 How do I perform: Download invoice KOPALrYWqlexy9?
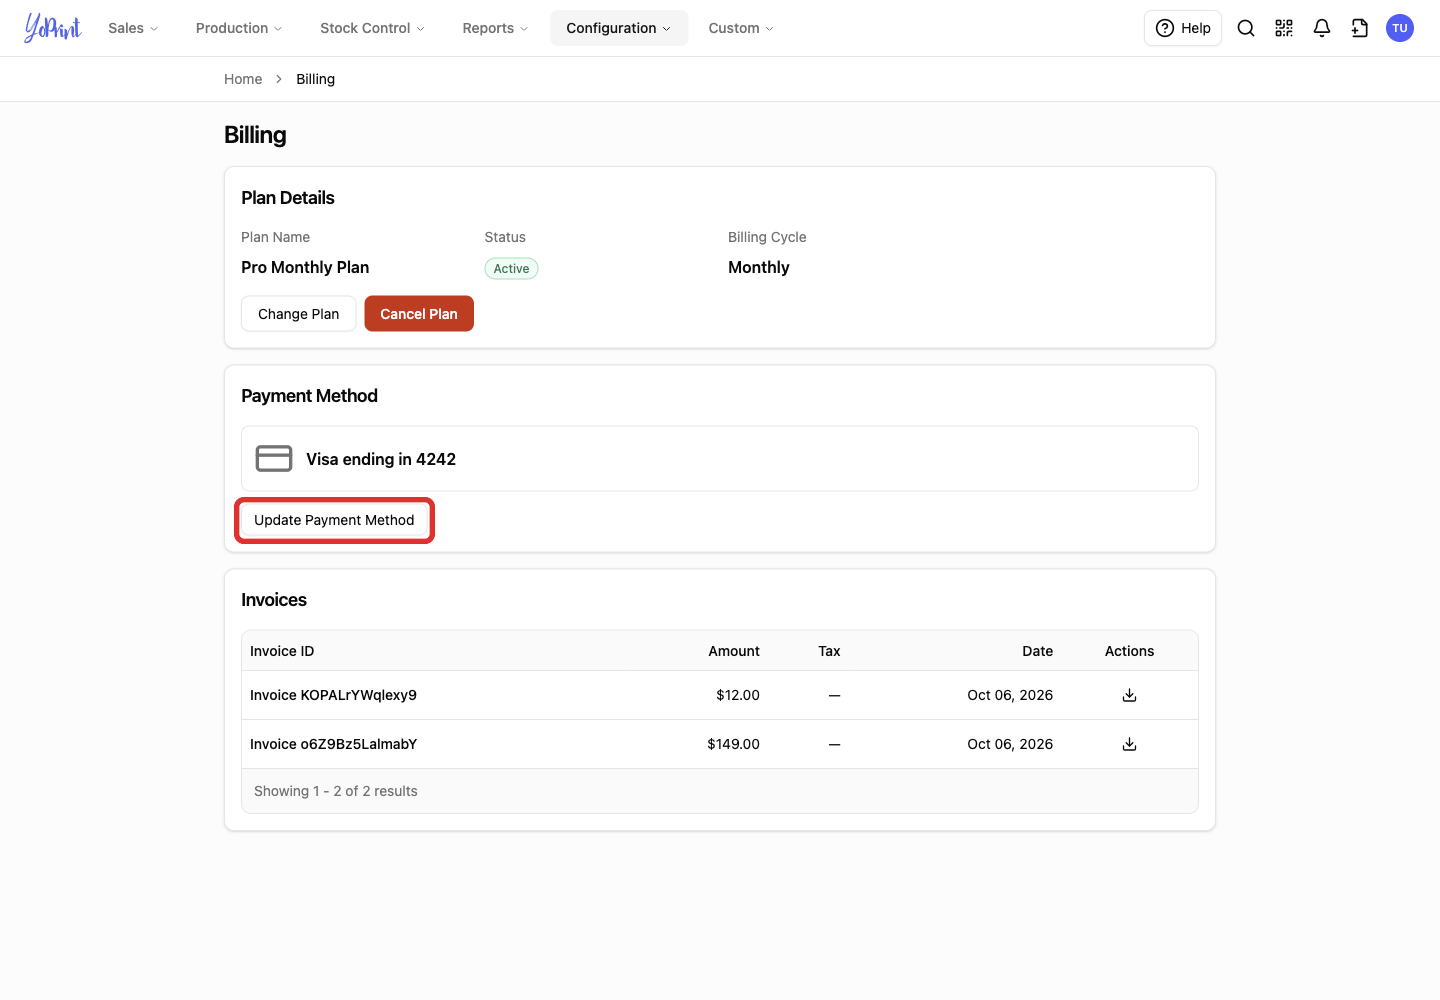(x=1129, y=695)
